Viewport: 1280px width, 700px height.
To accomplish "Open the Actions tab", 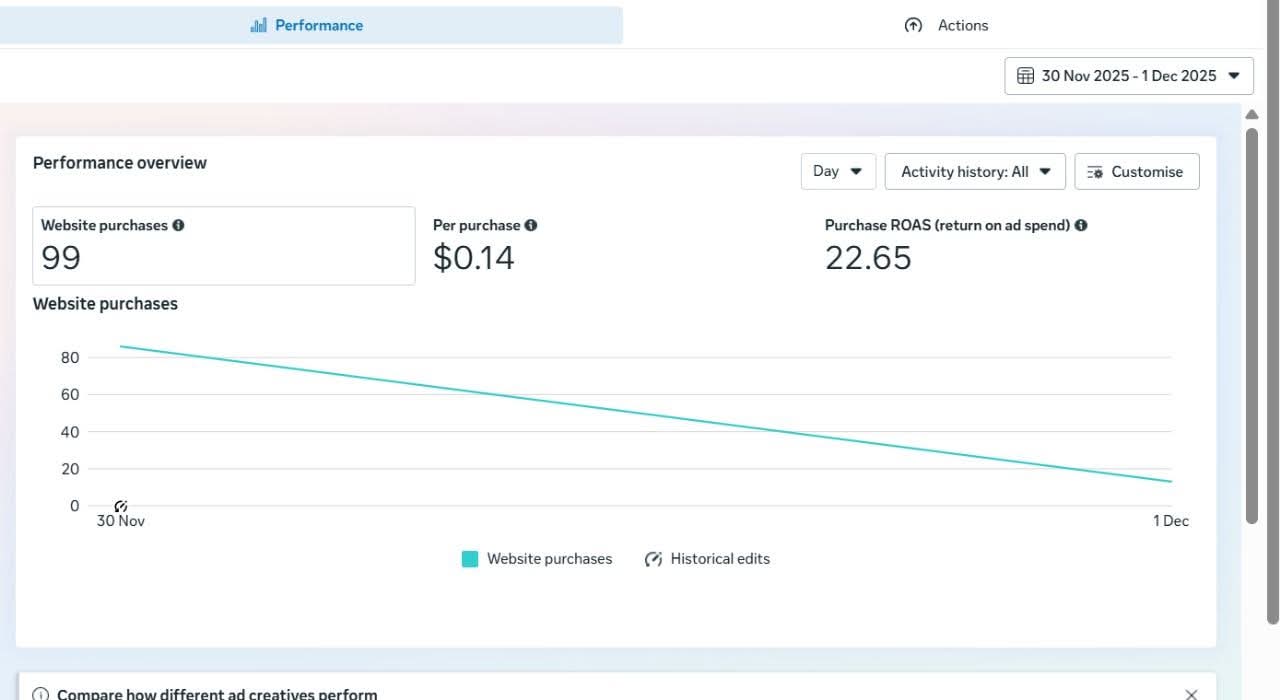I will point(945,25).
